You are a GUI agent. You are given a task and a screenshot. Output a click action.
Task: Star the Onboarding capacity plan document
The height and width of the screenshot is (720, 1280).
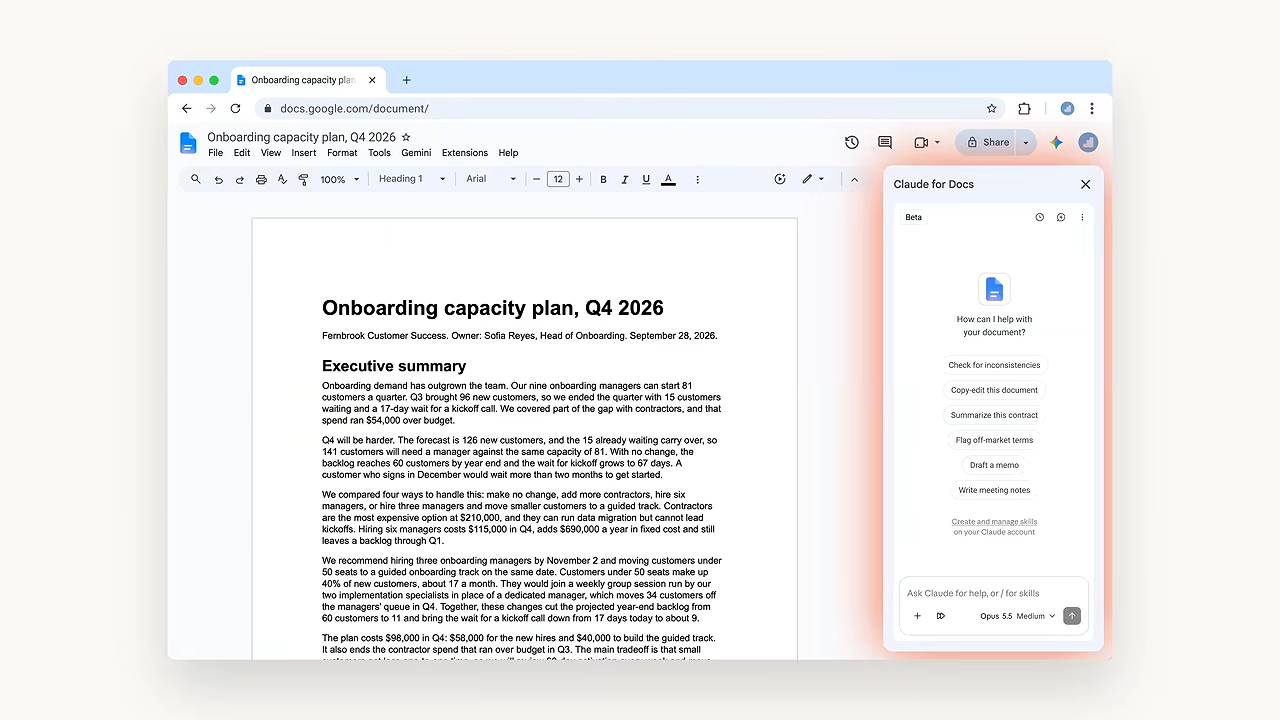click(406, 137)
